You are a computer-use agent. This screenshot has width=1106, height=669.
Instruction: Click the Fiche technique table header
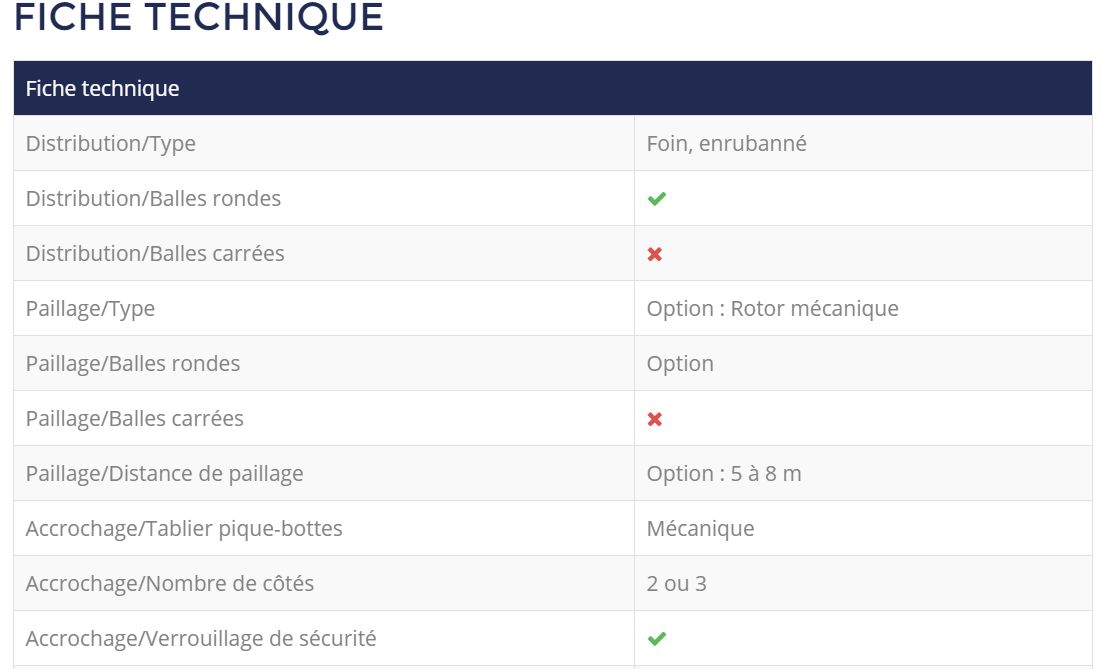[x=102, y=89]
